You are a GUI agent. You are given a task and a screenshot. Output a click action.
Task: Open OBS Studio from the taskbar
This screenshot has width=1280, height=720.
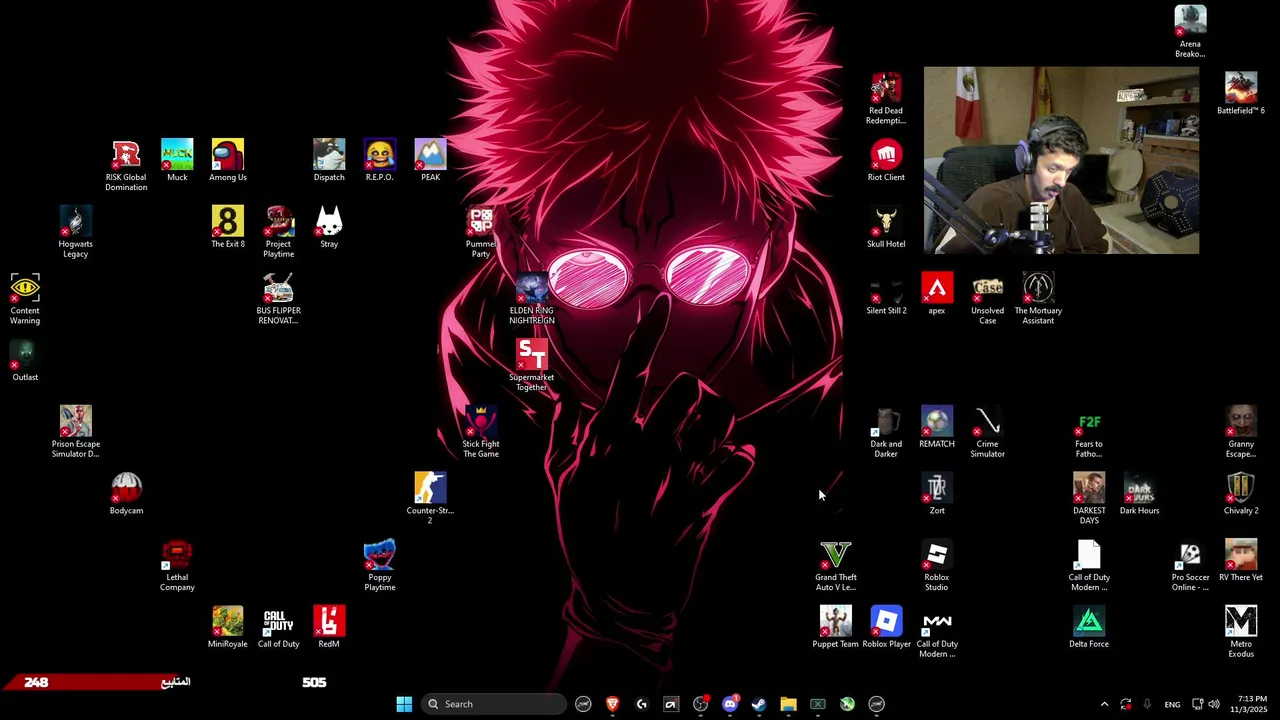(x=700, y=704)
